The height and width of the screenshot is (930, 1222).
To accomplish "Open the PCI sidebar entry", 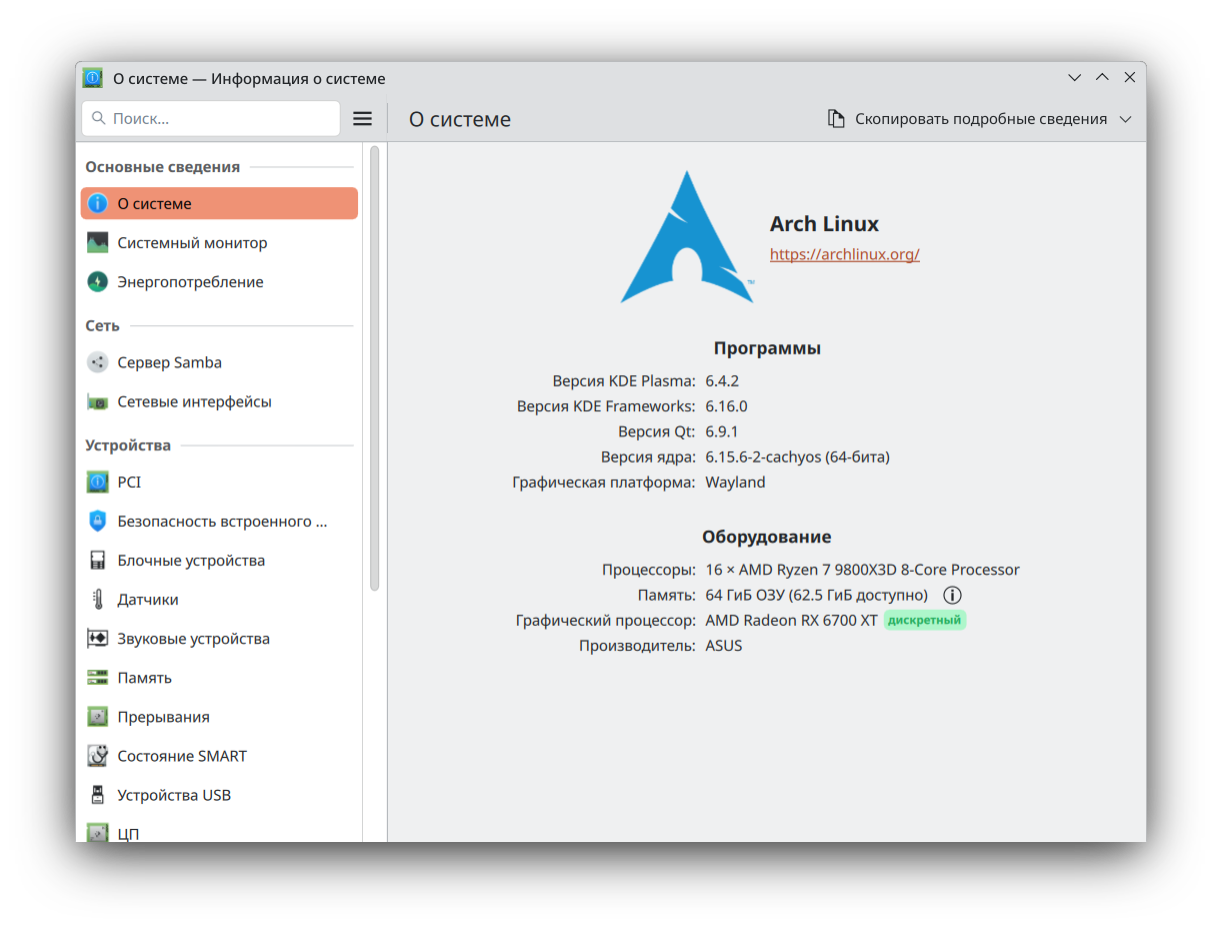I will pyautogui.click(x=219, y=482).
